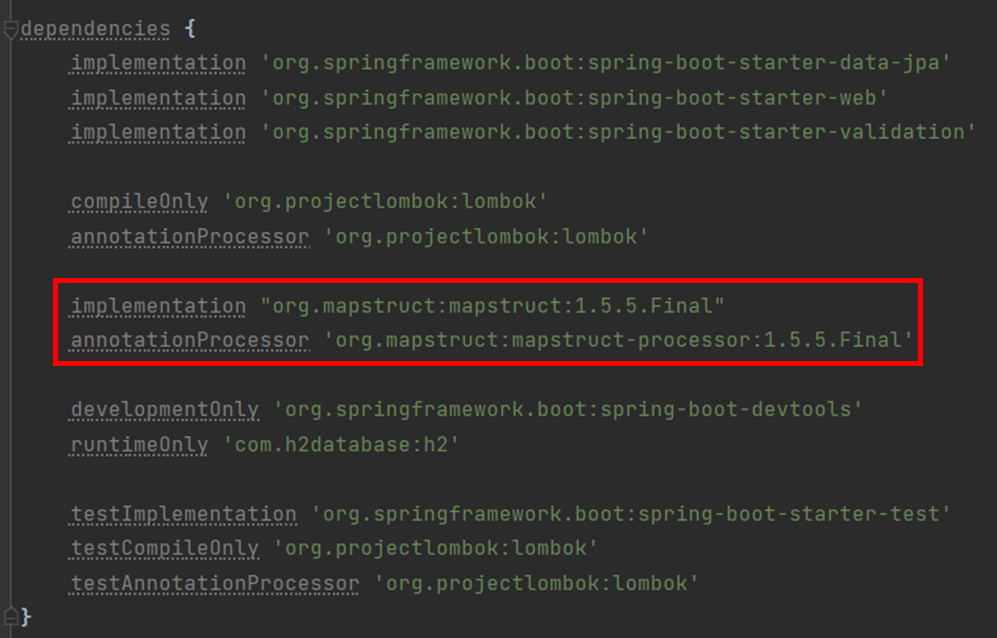Screen dimensions: 997x638
Task: Select testAnnotationProcessor 'org.projectlombok:lombok' string
Action: click(x=537, y=583)
